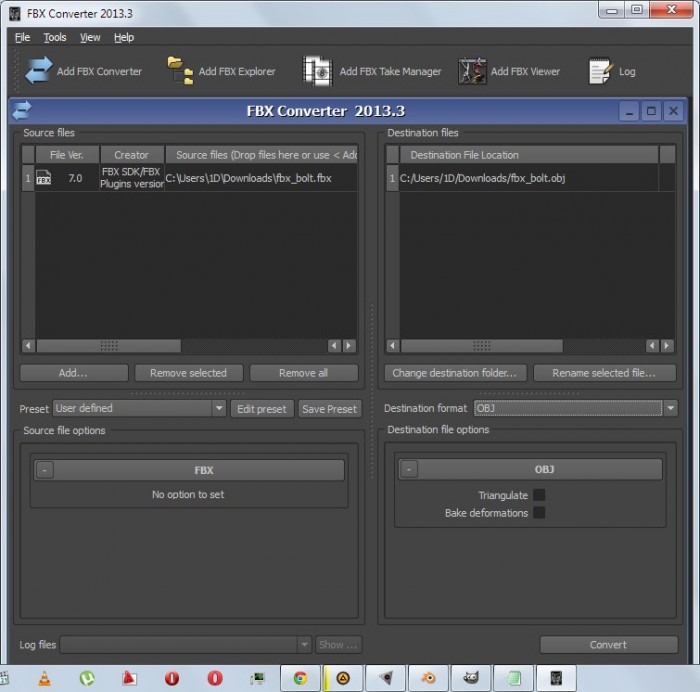Select the fbx_bolt.obj destination file row
Screen dimensions: 700x692
pos(530,178)
